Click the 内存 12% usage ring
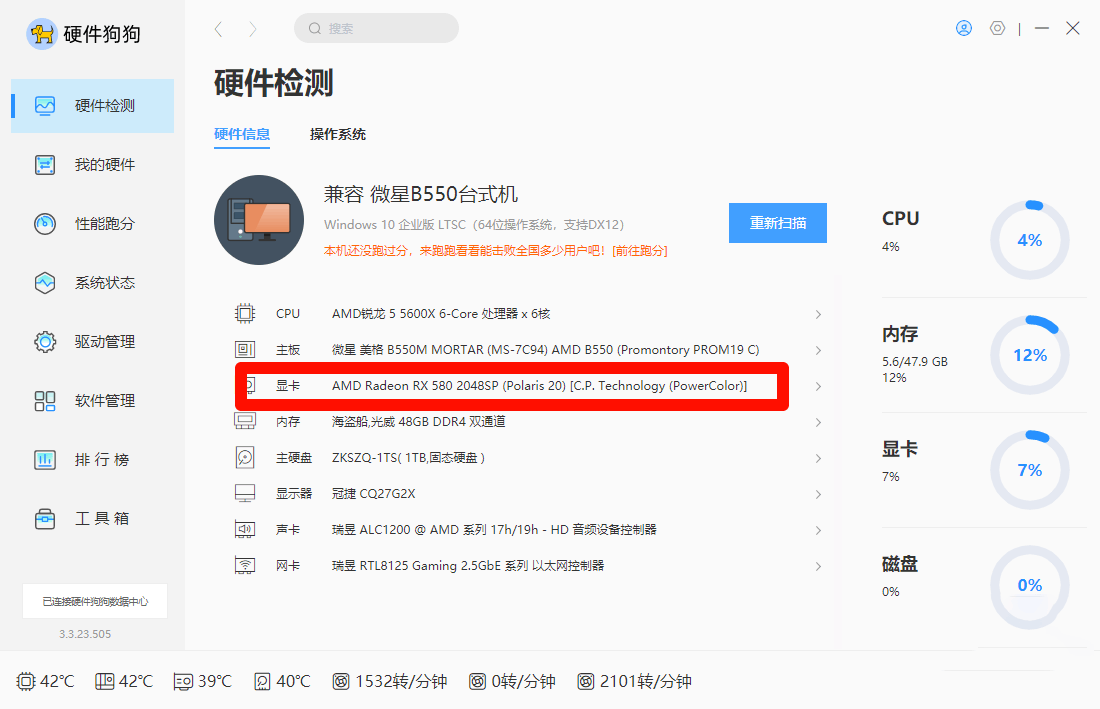The height and width of the screenshot is (709, 1100). click(x=1030, y=356)
